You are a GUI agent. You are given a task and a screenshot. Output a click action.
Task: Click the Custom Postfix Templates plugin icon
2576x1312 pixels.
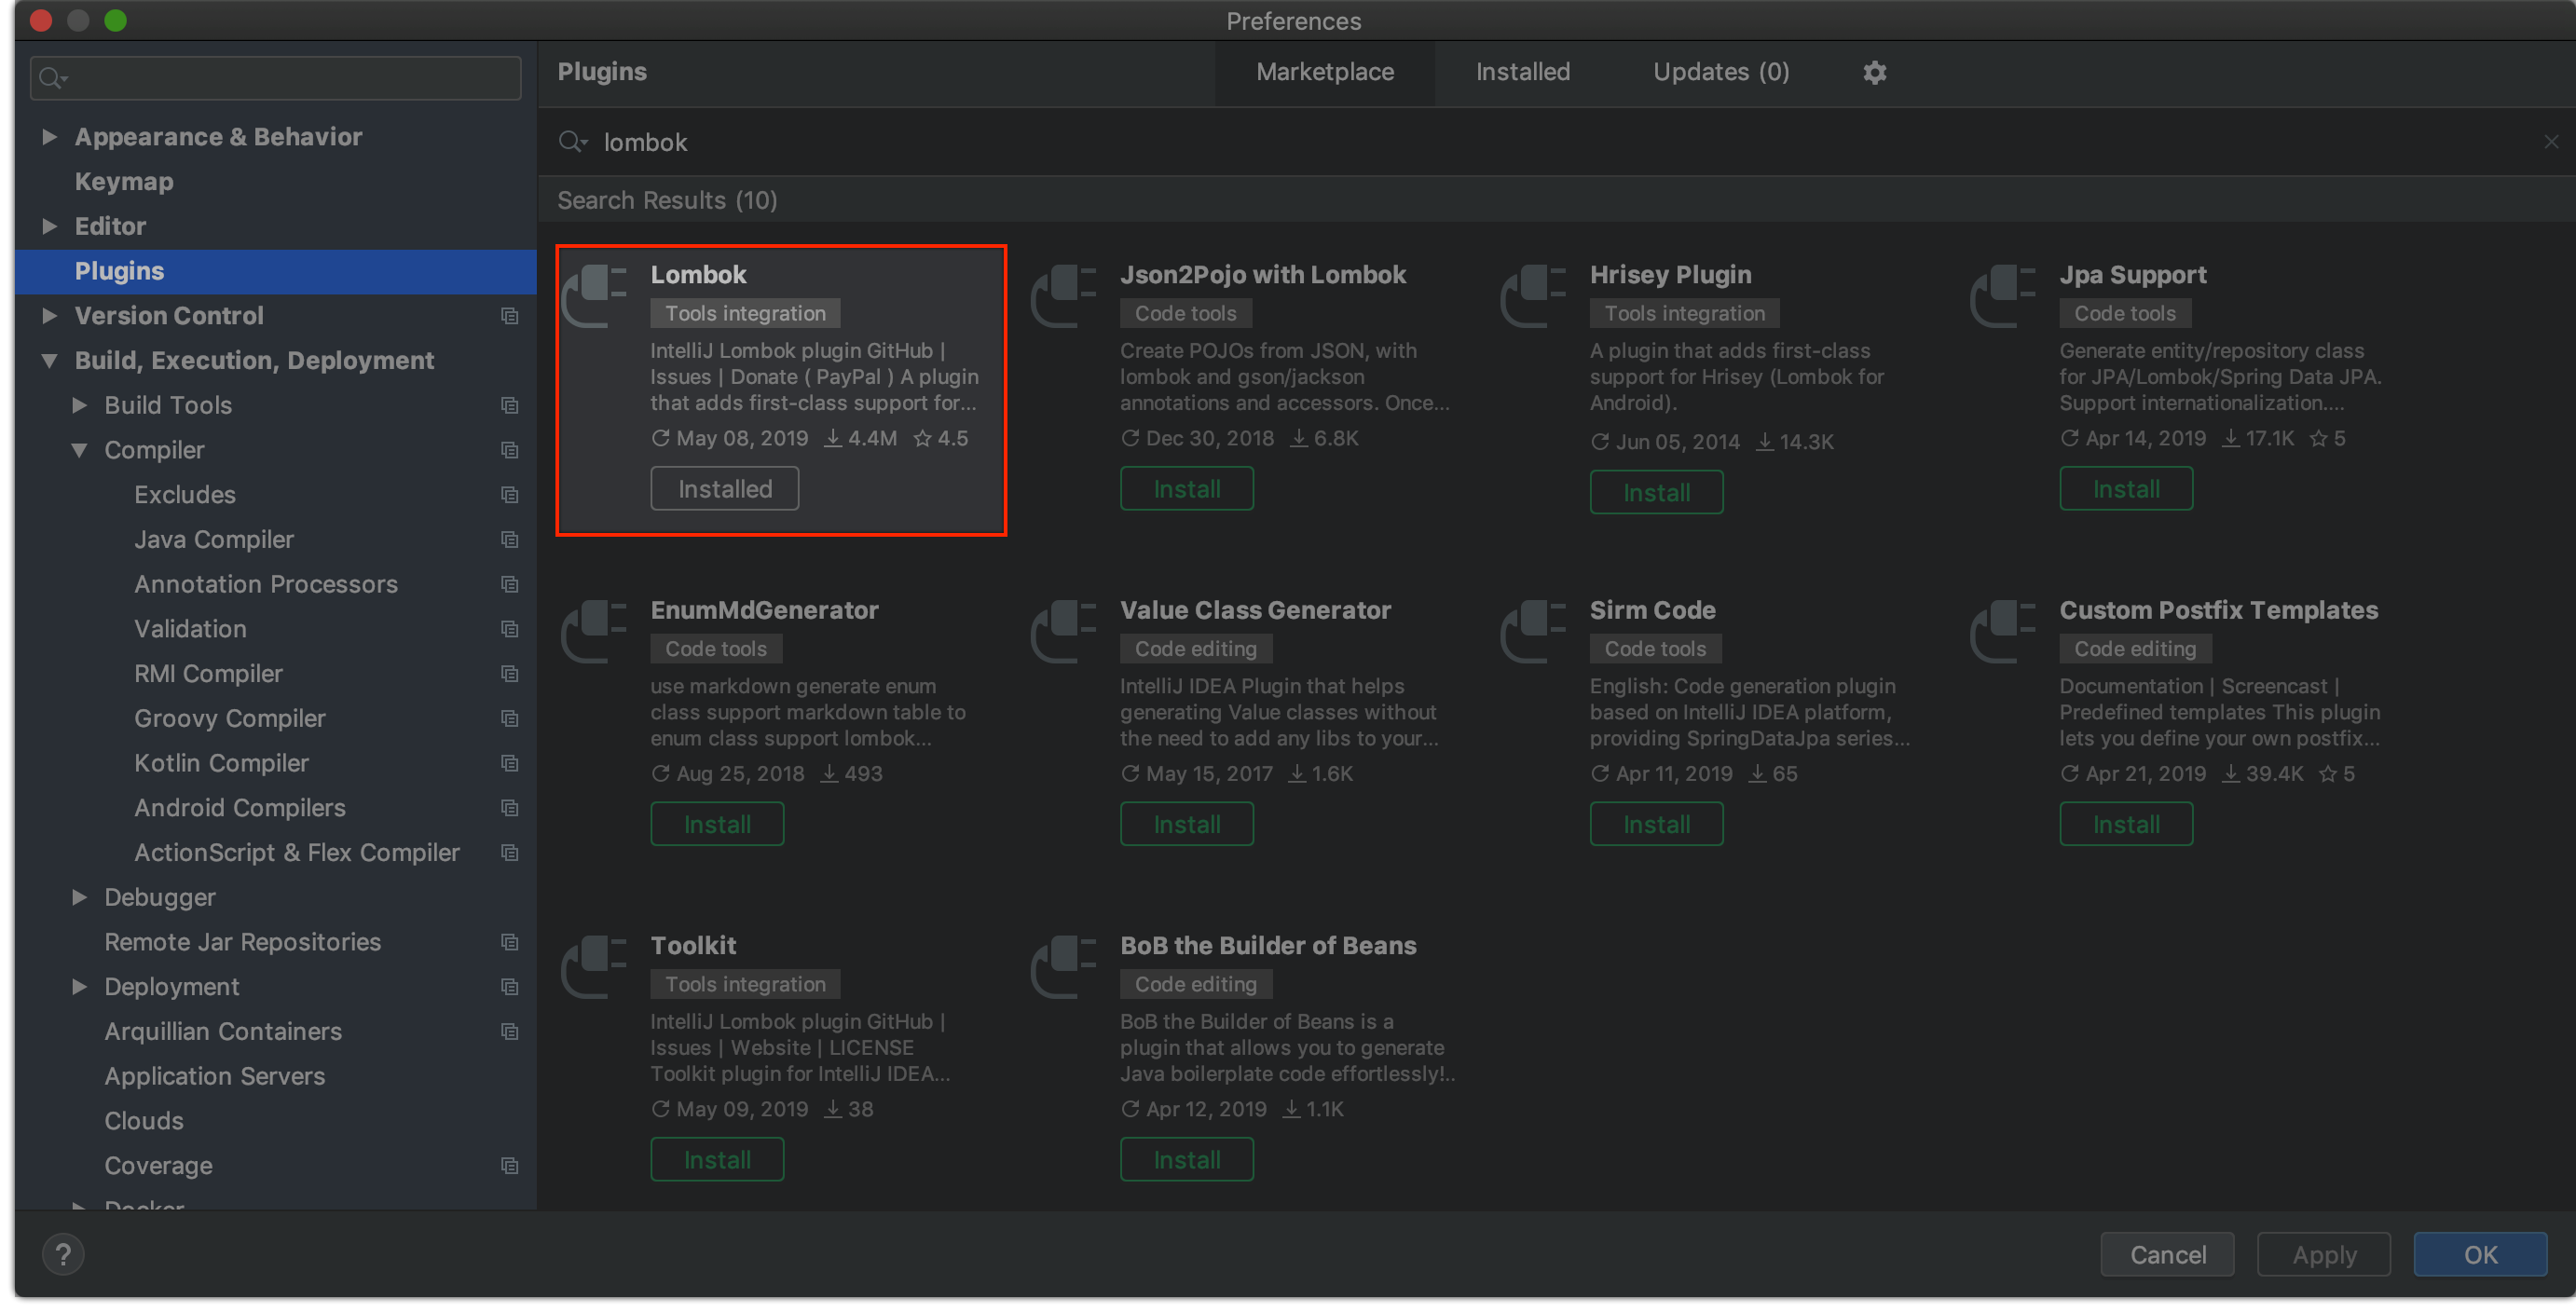pos(2004,631)
